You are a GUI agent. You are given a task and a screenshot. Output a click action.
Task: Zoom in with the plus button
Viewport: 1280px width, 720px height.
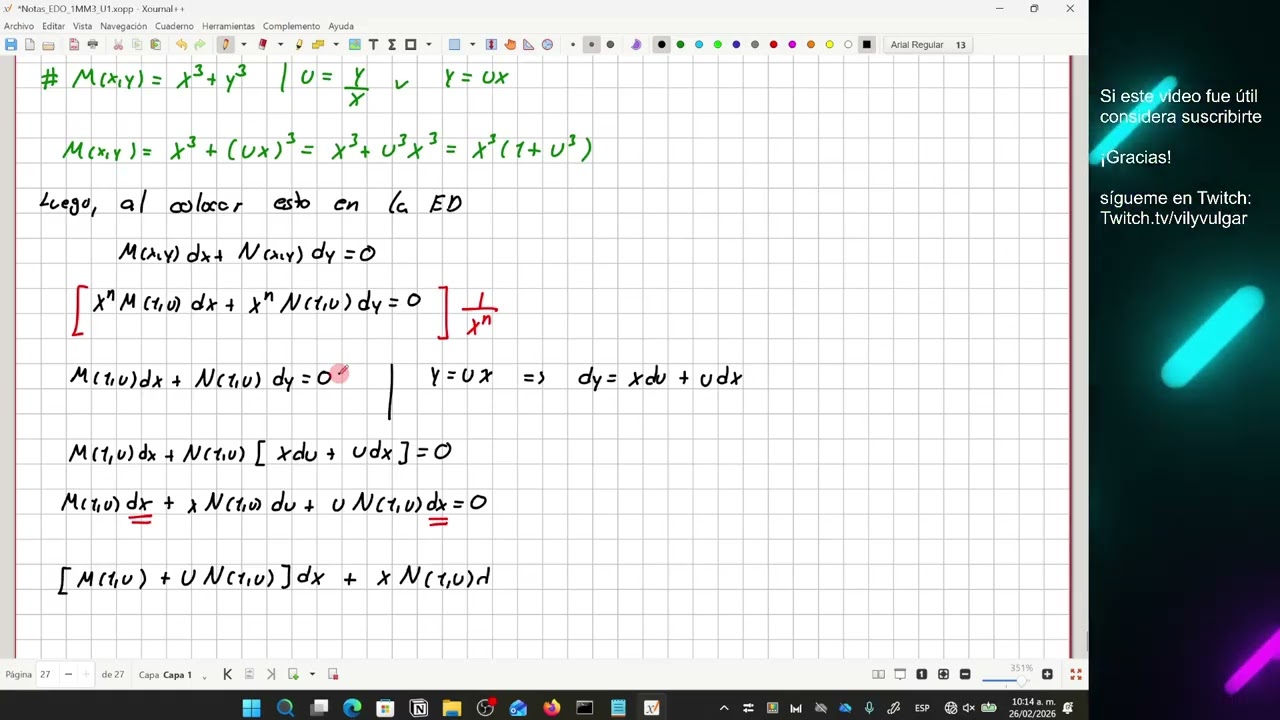click(1047, 674)
